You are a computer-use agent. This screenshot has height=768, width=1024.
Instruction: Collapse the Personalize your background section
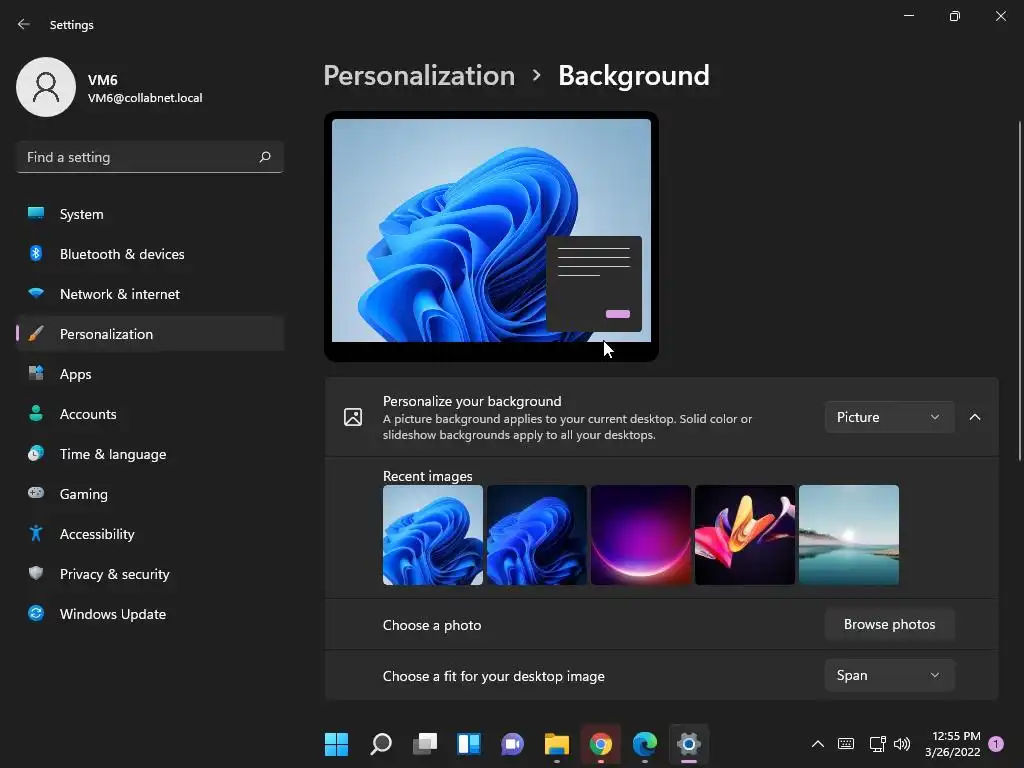coord(974,417)
